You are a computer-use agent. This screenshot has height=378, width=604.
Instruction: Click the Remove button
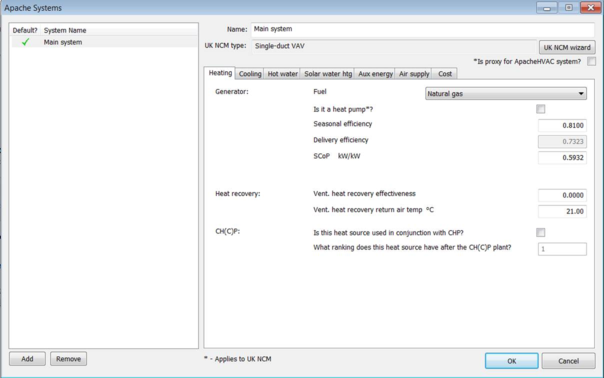click(x=69, y=359)
